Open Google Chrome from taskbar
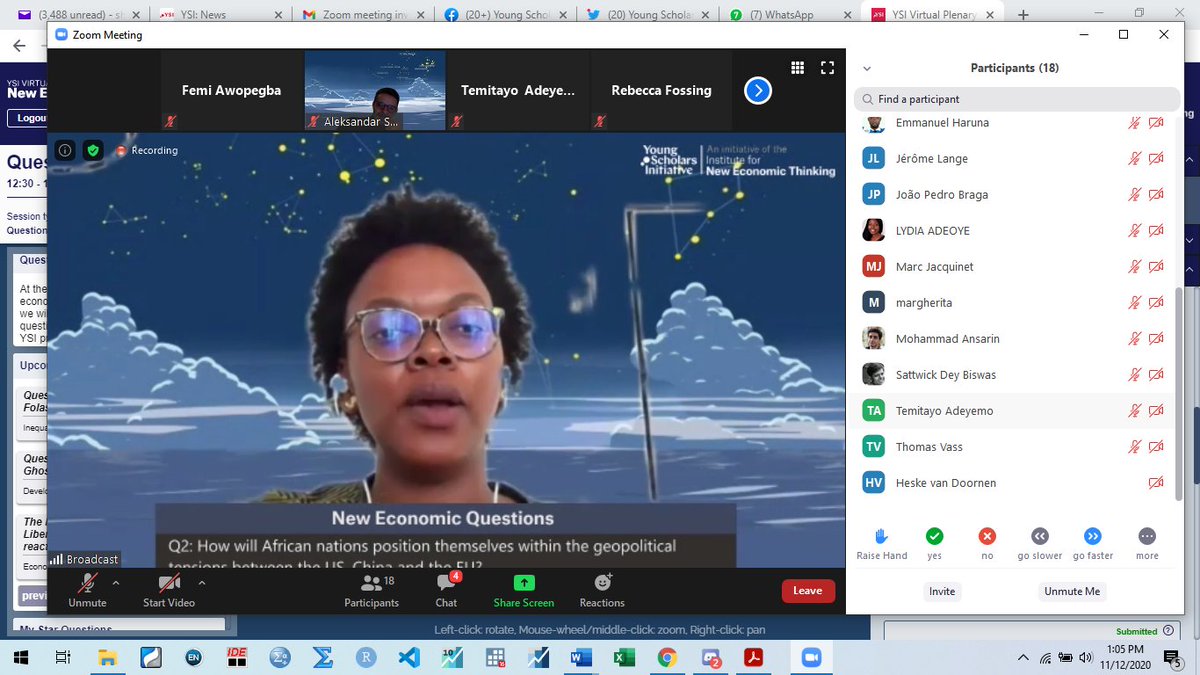 [667, 657]
